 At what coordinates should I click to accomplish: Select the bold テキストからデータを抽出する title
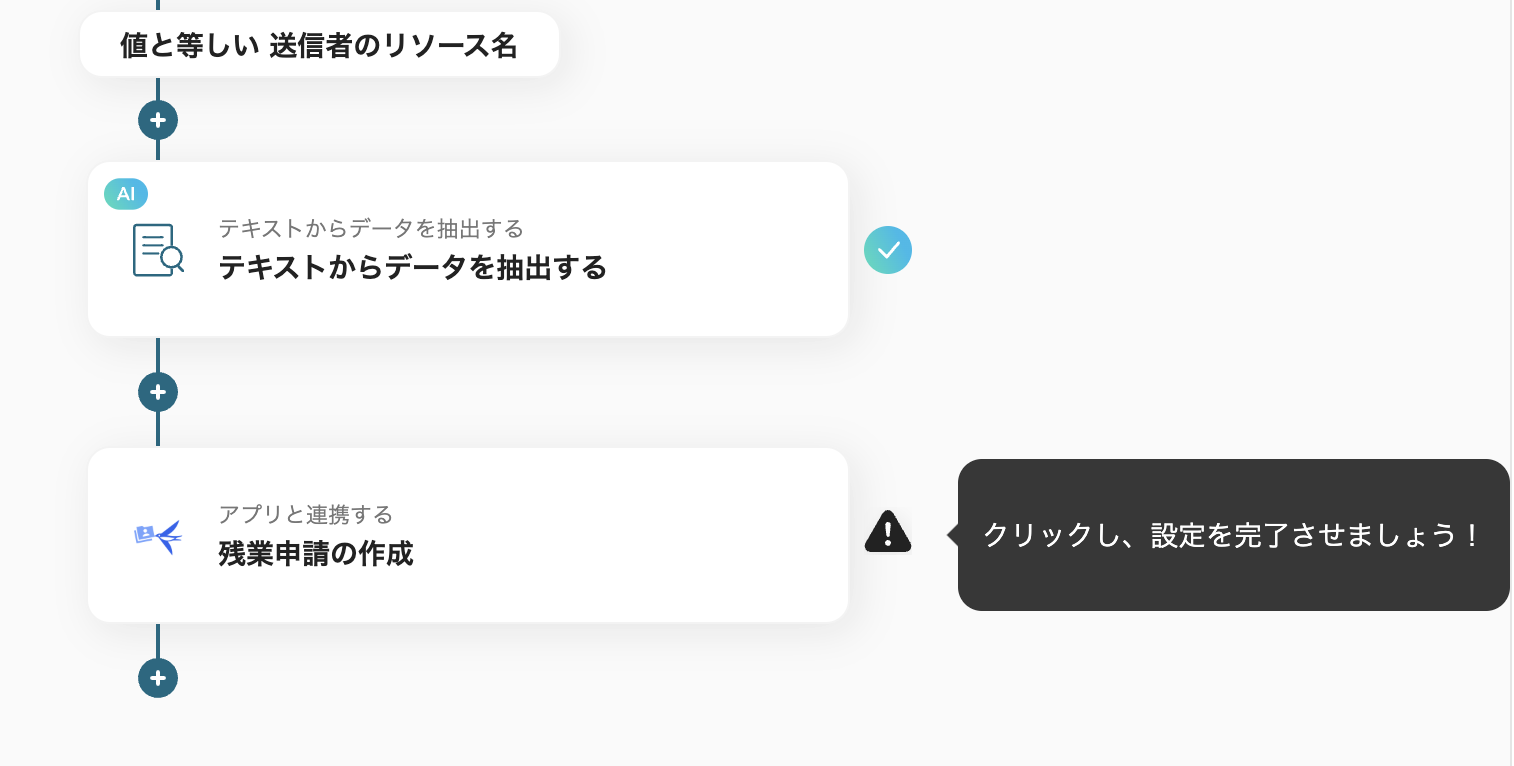pyautogui.click(x=412, y=268)
